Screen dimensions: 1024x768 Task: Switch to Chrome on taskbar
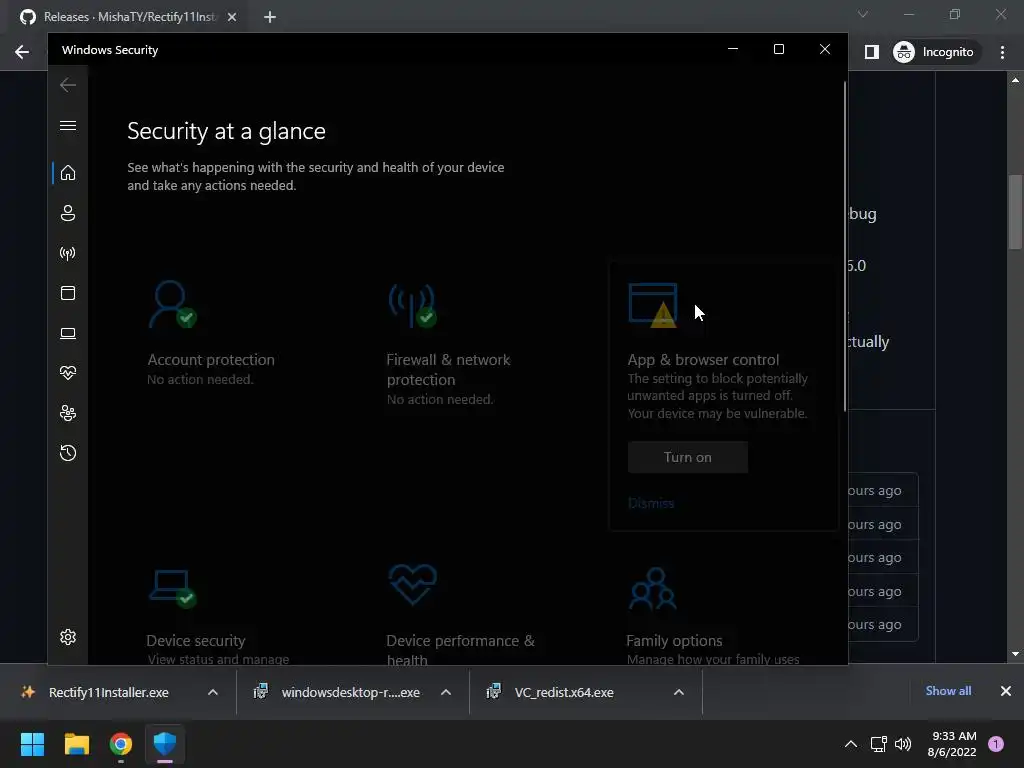point(121,744)
